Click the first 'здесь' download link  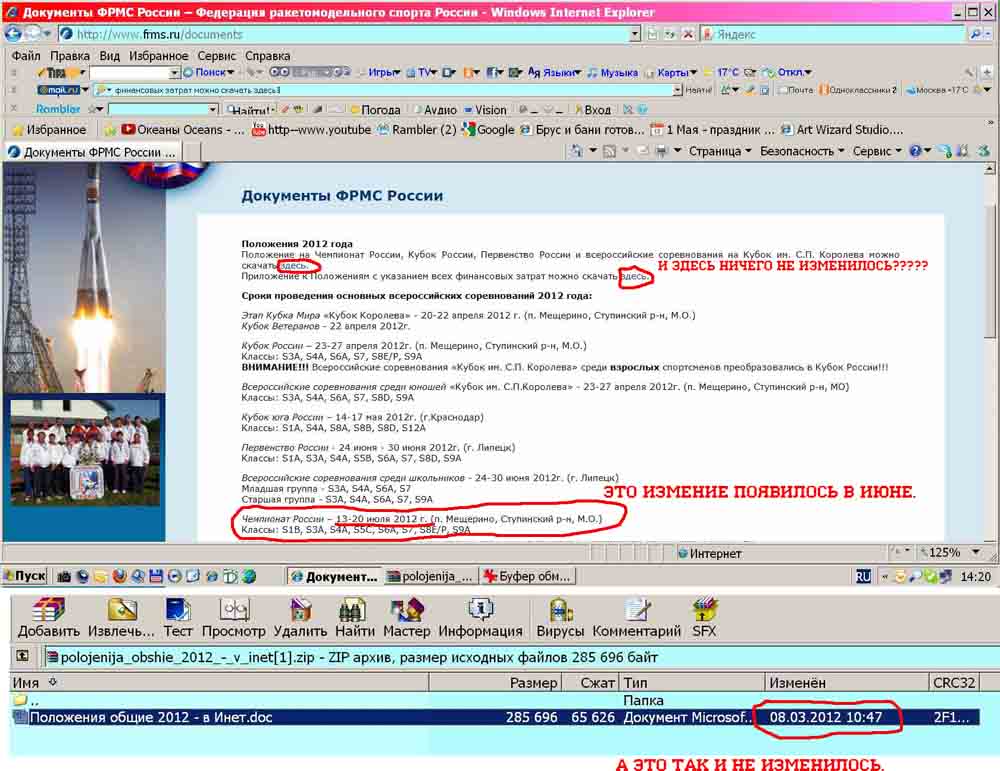pyautogui.click(x=294, y=266)
